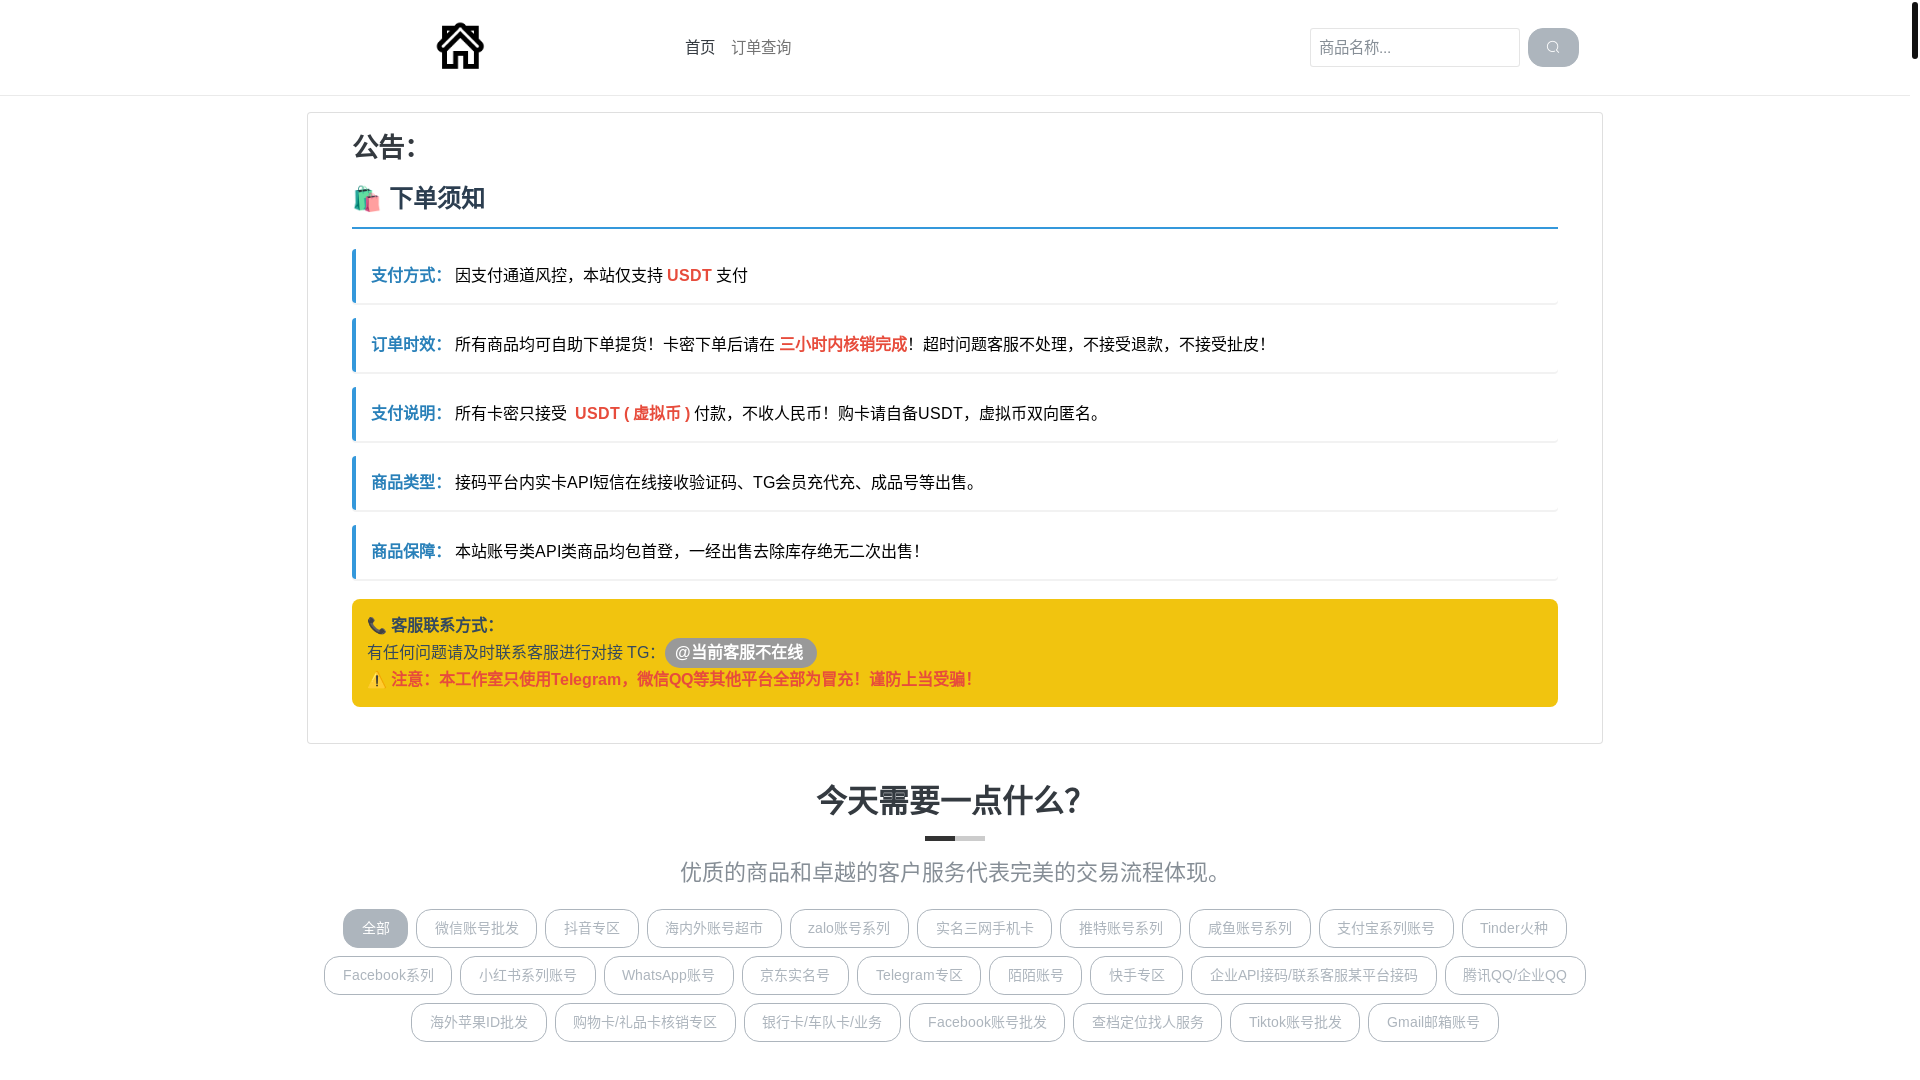Select the 推特账号系列 category

[x=1120, y=928]
